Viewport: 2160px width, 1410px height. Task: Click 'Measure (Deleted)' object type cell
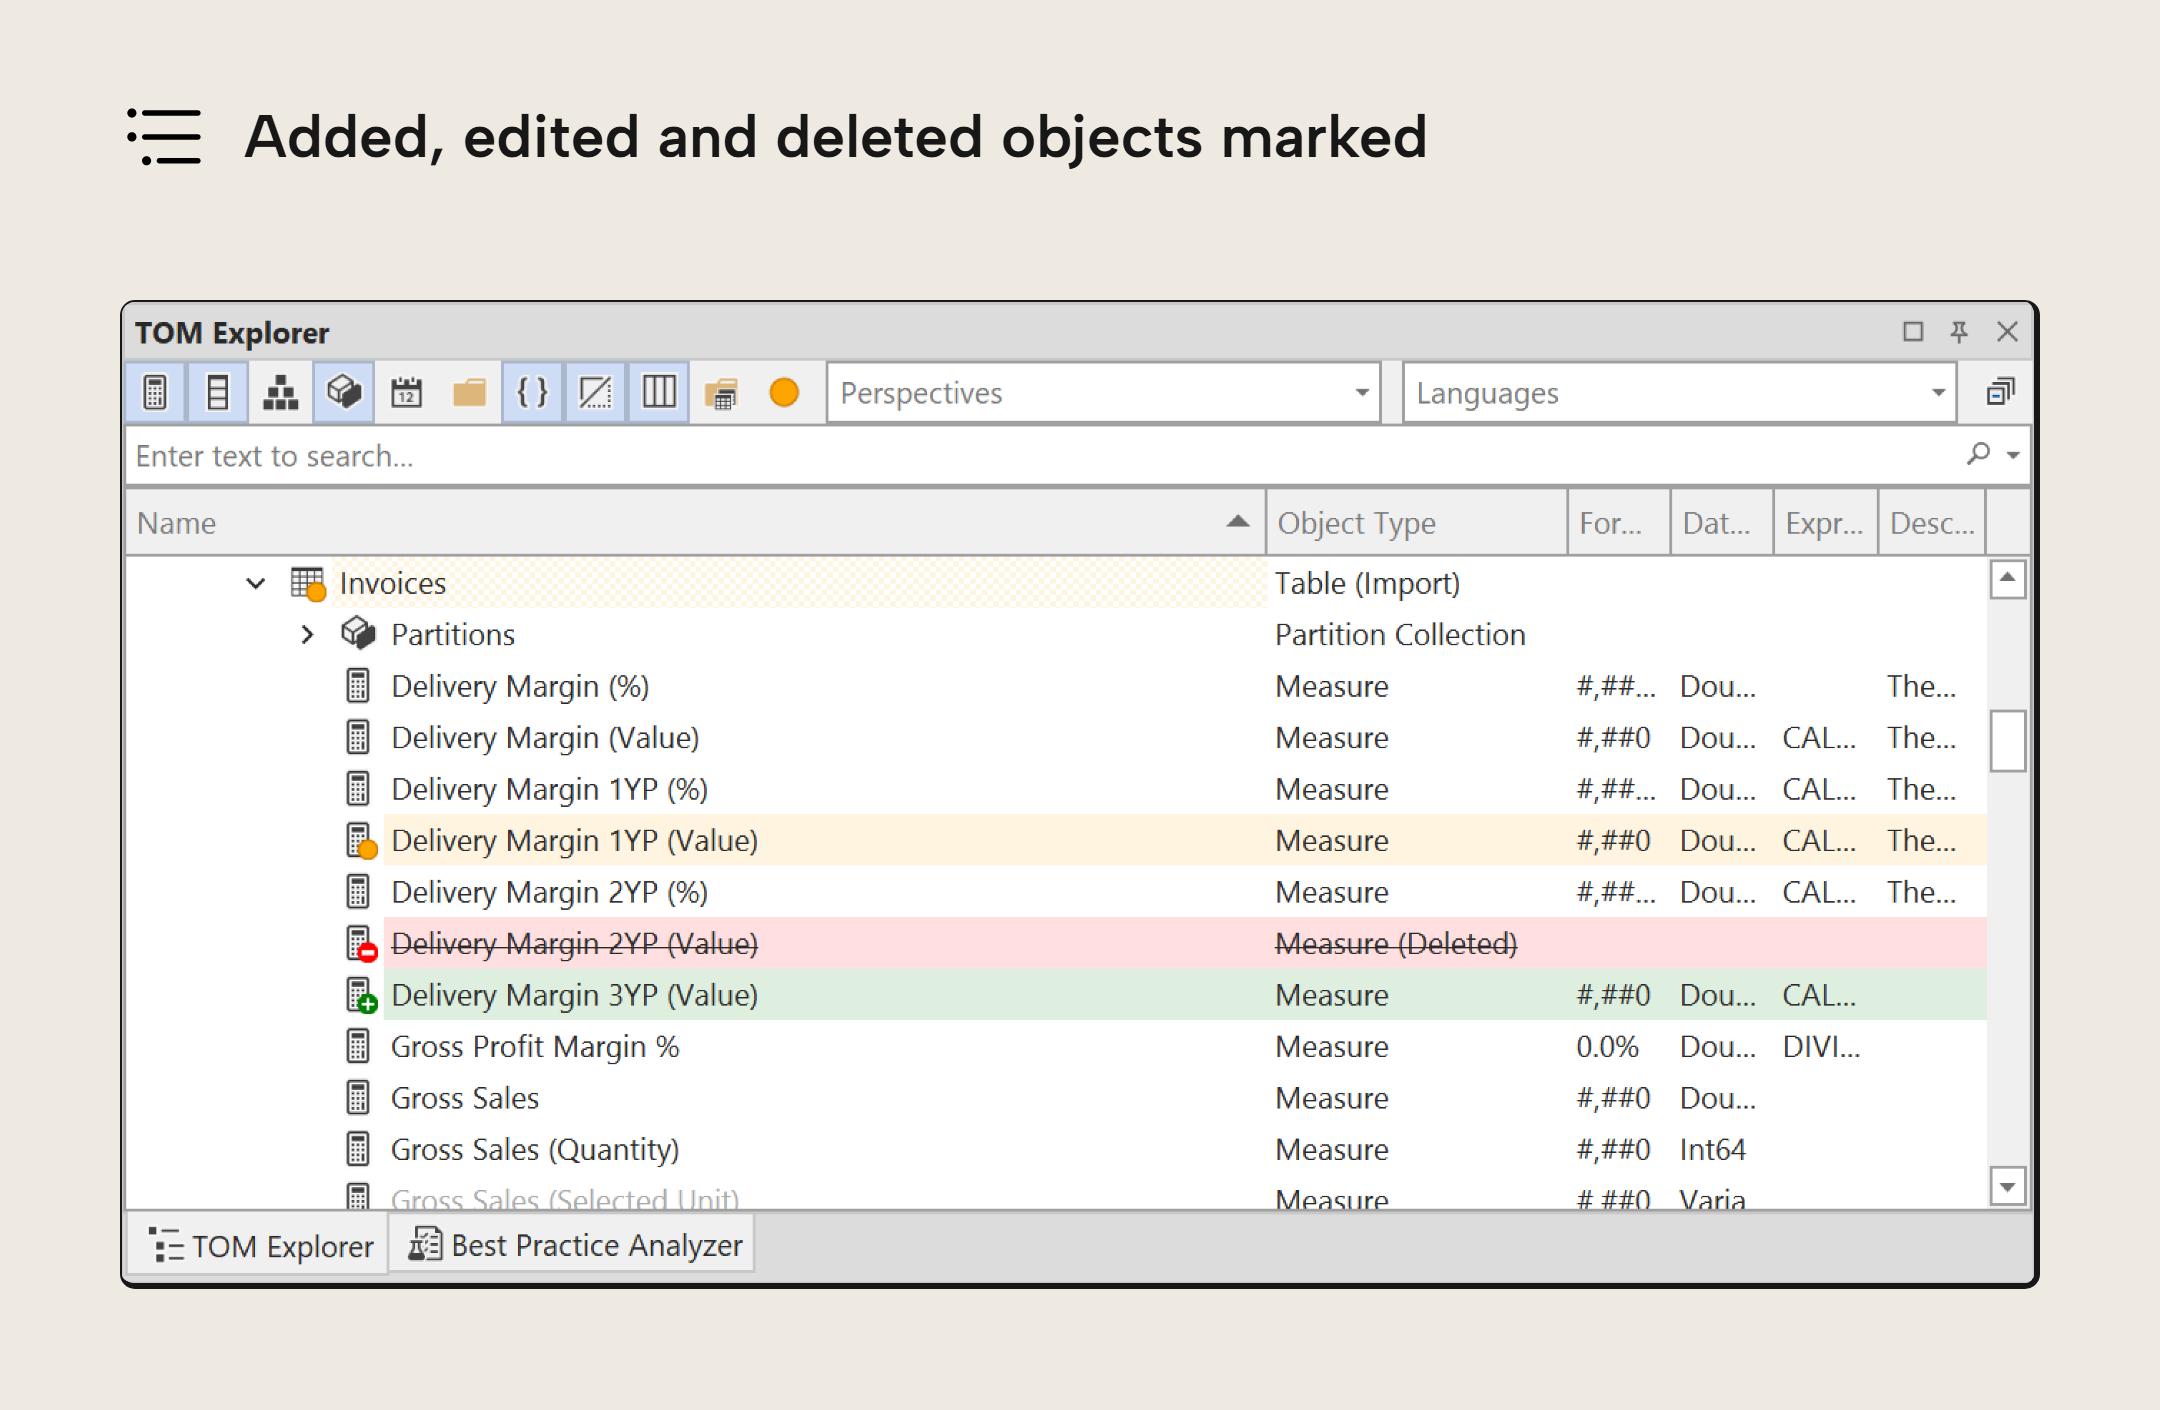[1396, 943]
